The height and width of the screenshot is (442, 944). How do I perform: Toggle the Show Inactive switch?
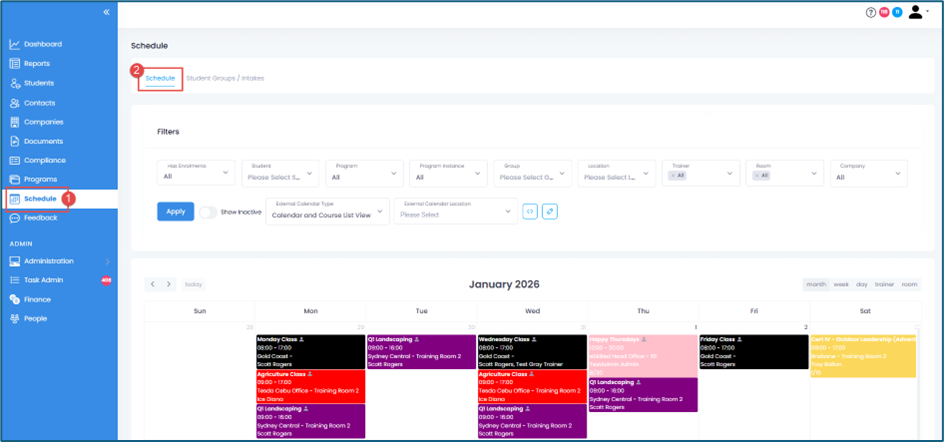207,212
